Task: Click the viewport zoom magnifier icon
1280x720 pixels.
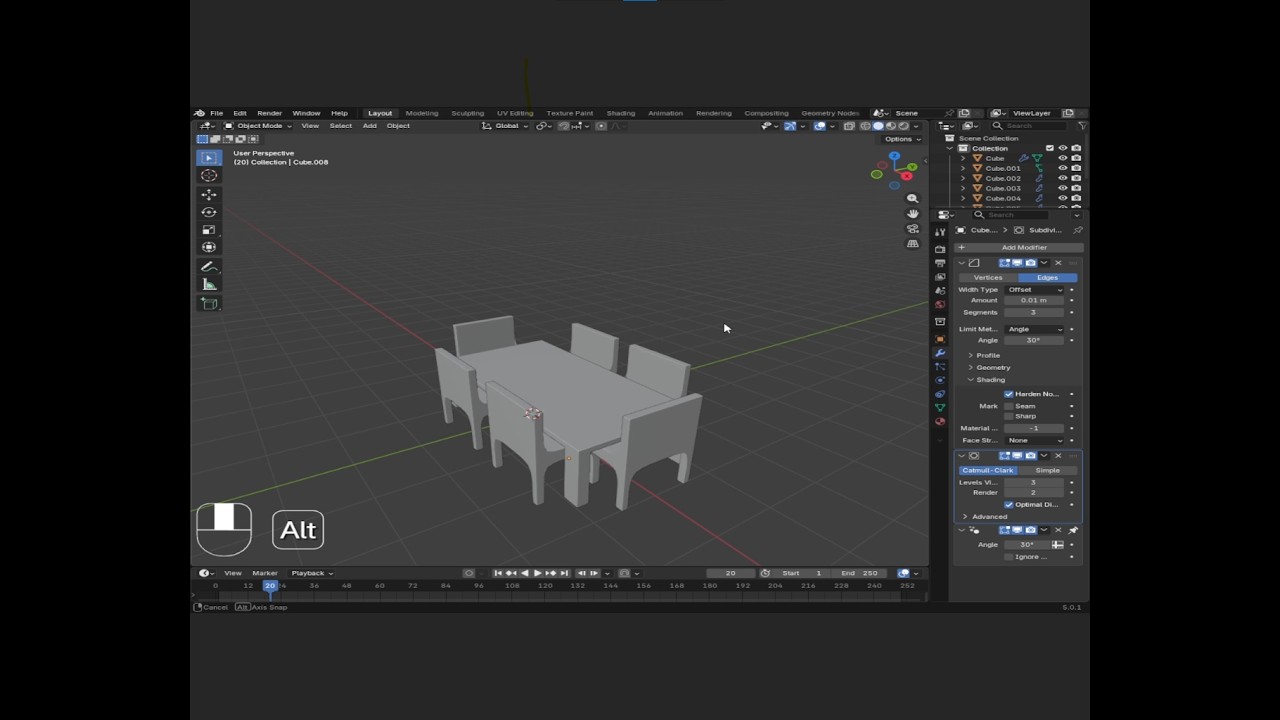Action: tap(912, 198)
